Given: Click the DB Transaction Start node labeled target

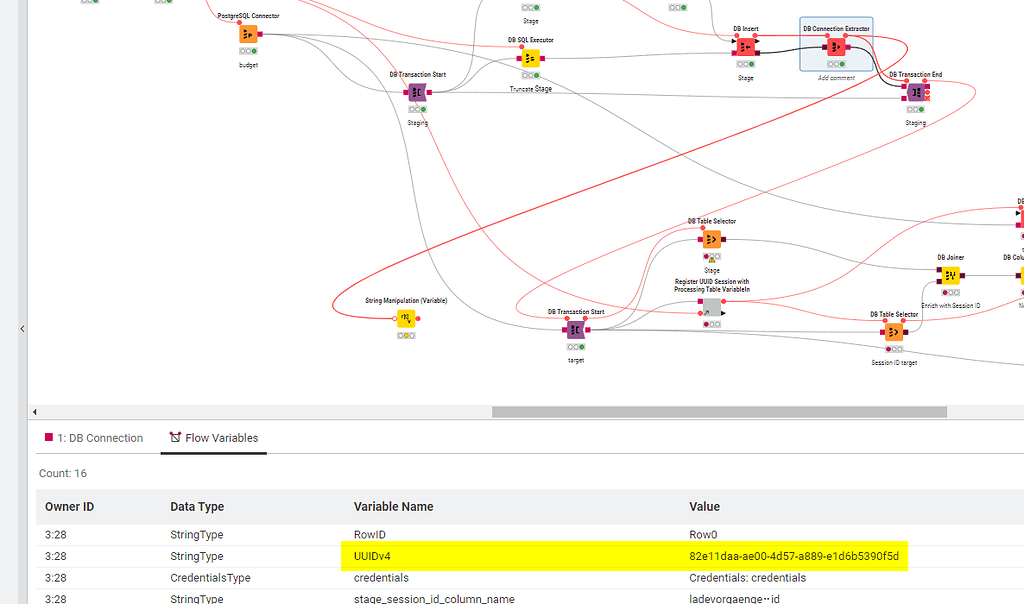Looking at the screenshot, I should (x=575, y=329).
